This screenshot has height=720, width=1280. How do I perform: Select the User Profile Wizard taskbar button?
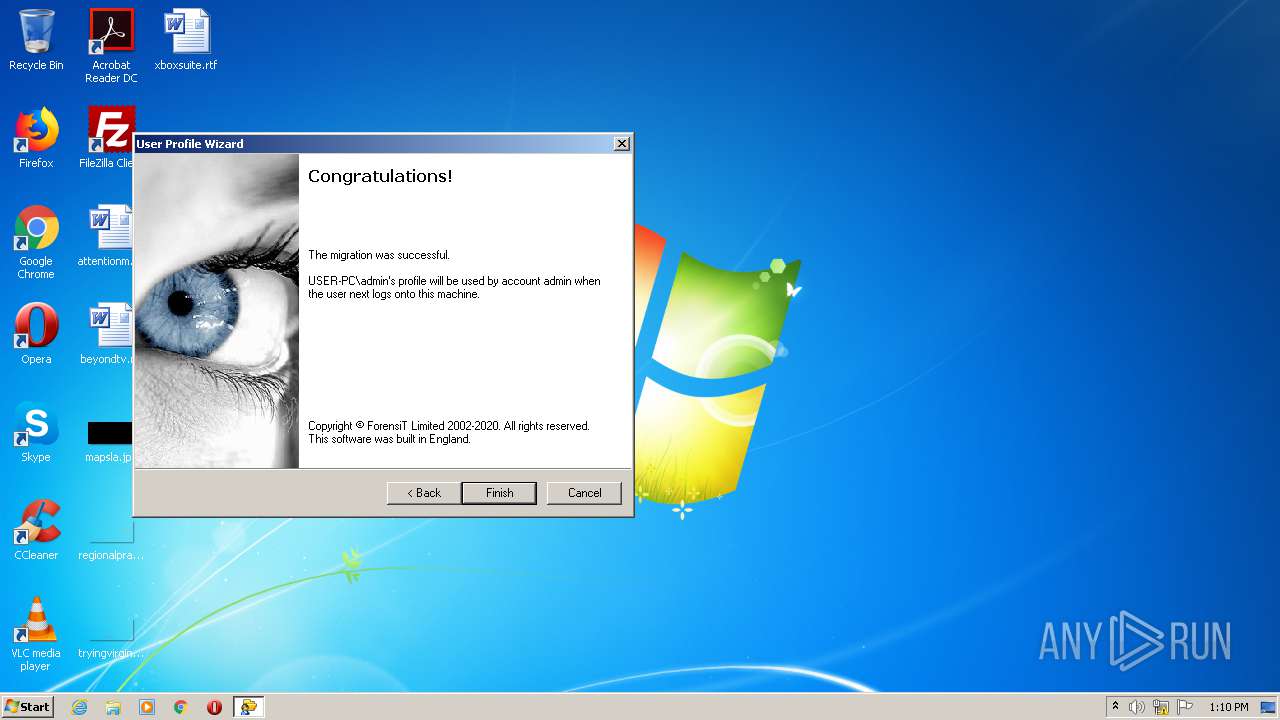248,707
